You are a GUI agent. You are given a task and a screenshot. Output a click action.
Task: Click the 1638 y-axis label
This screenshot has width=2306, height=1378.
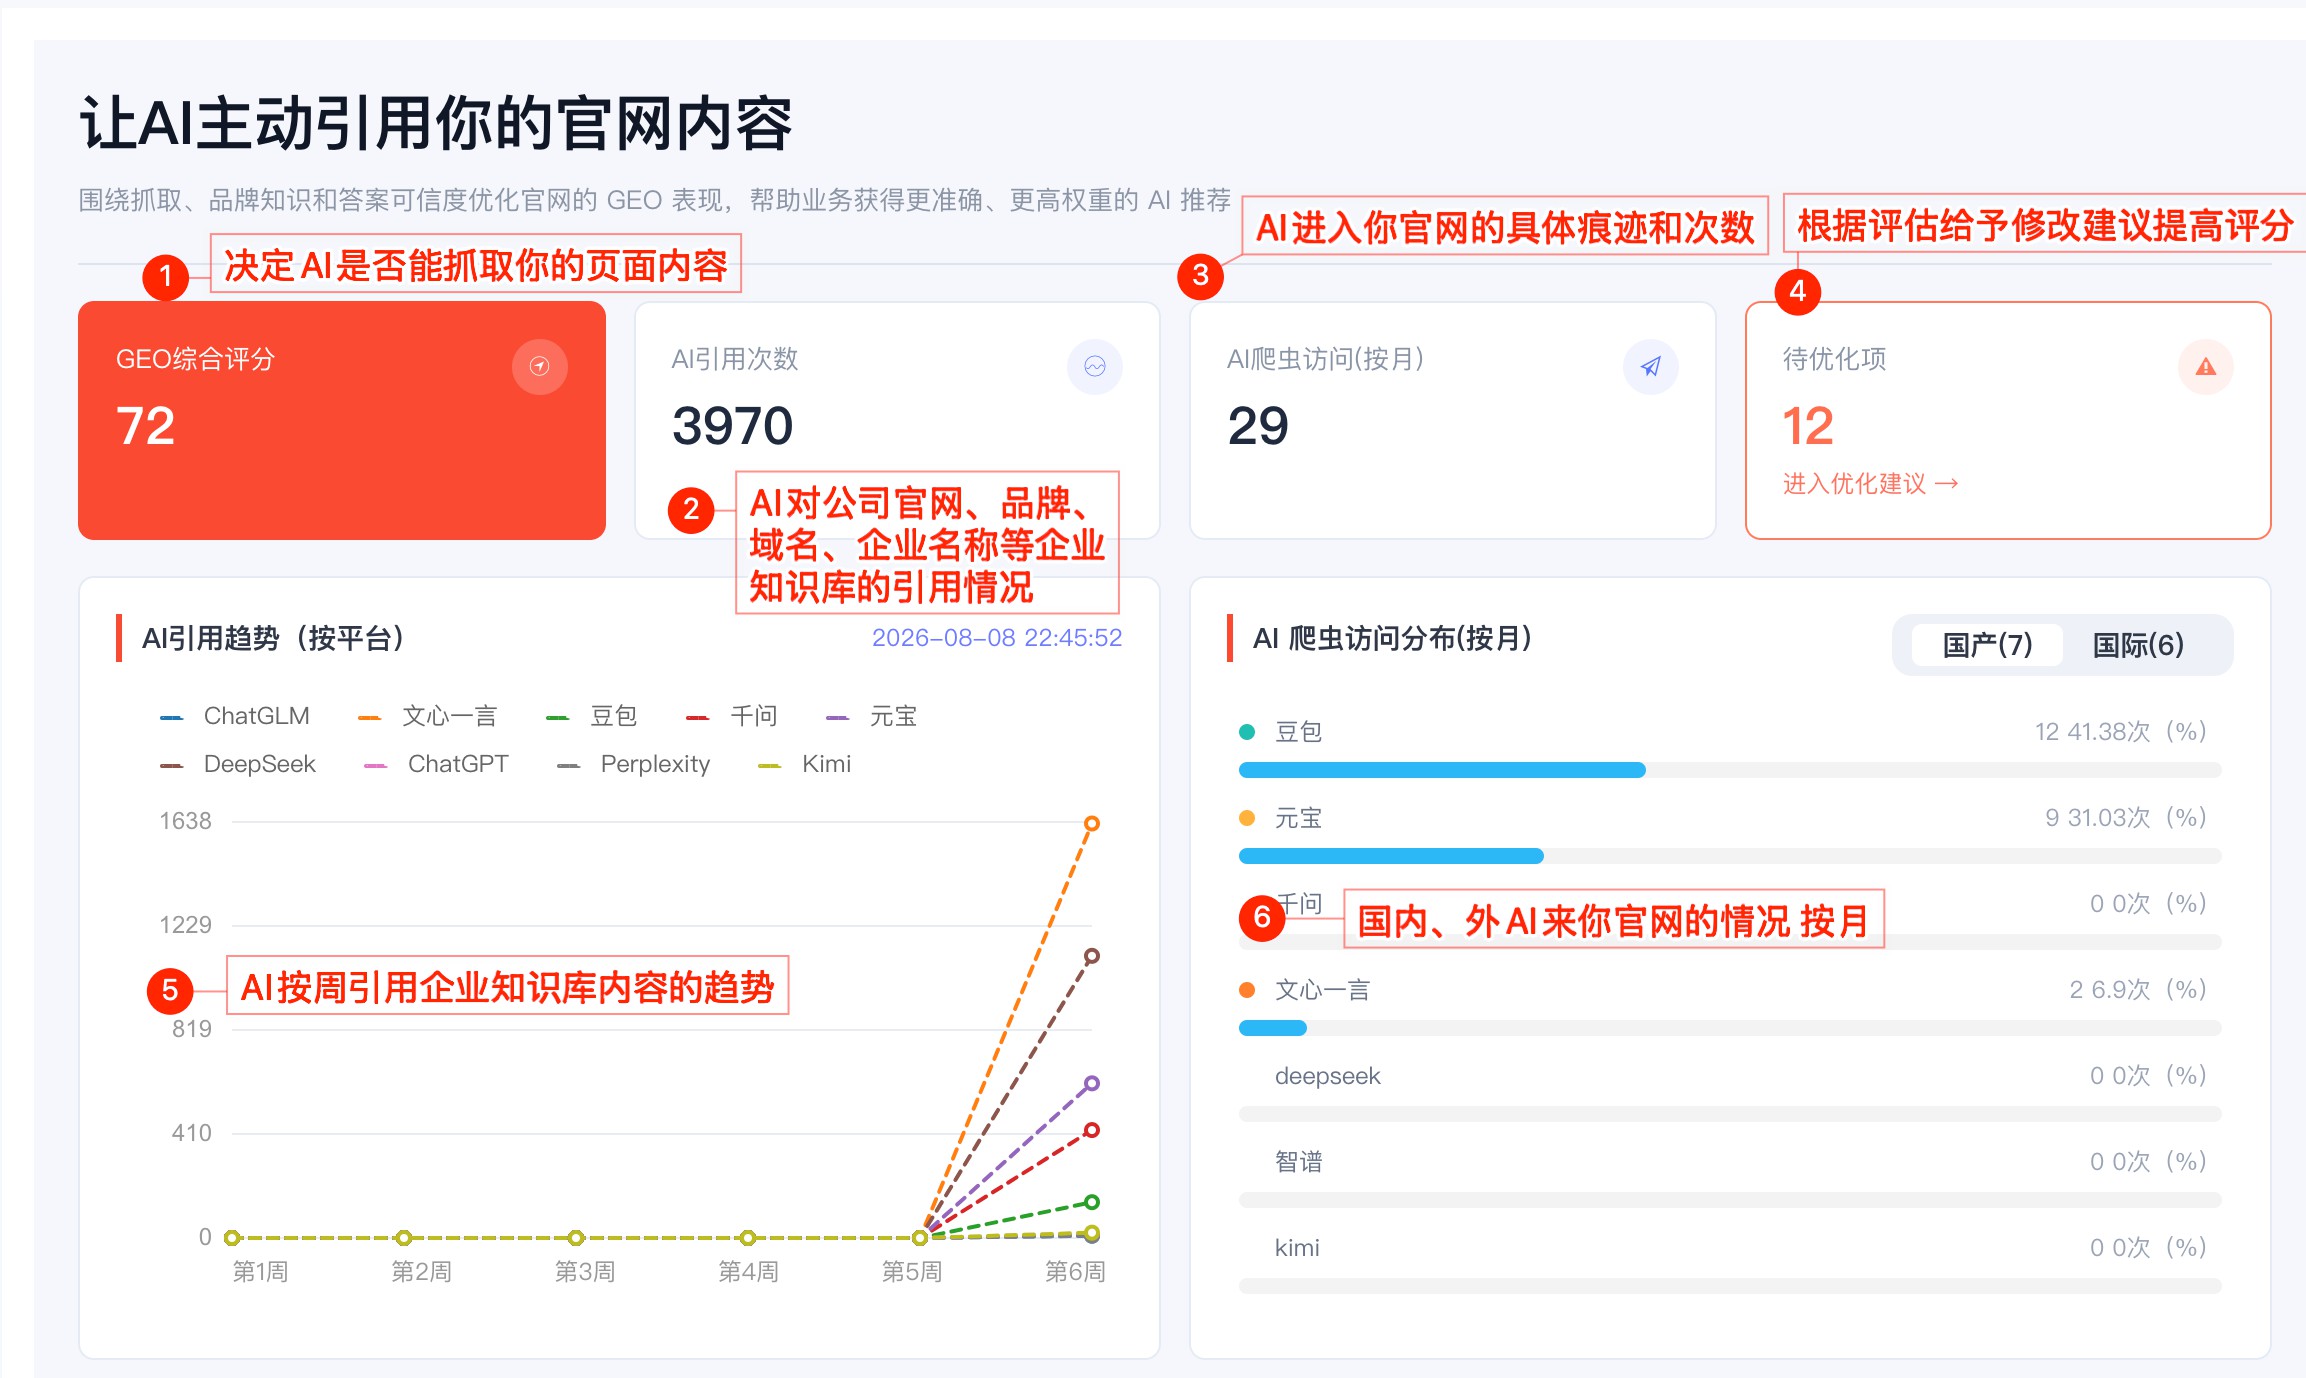coord(186,821)
